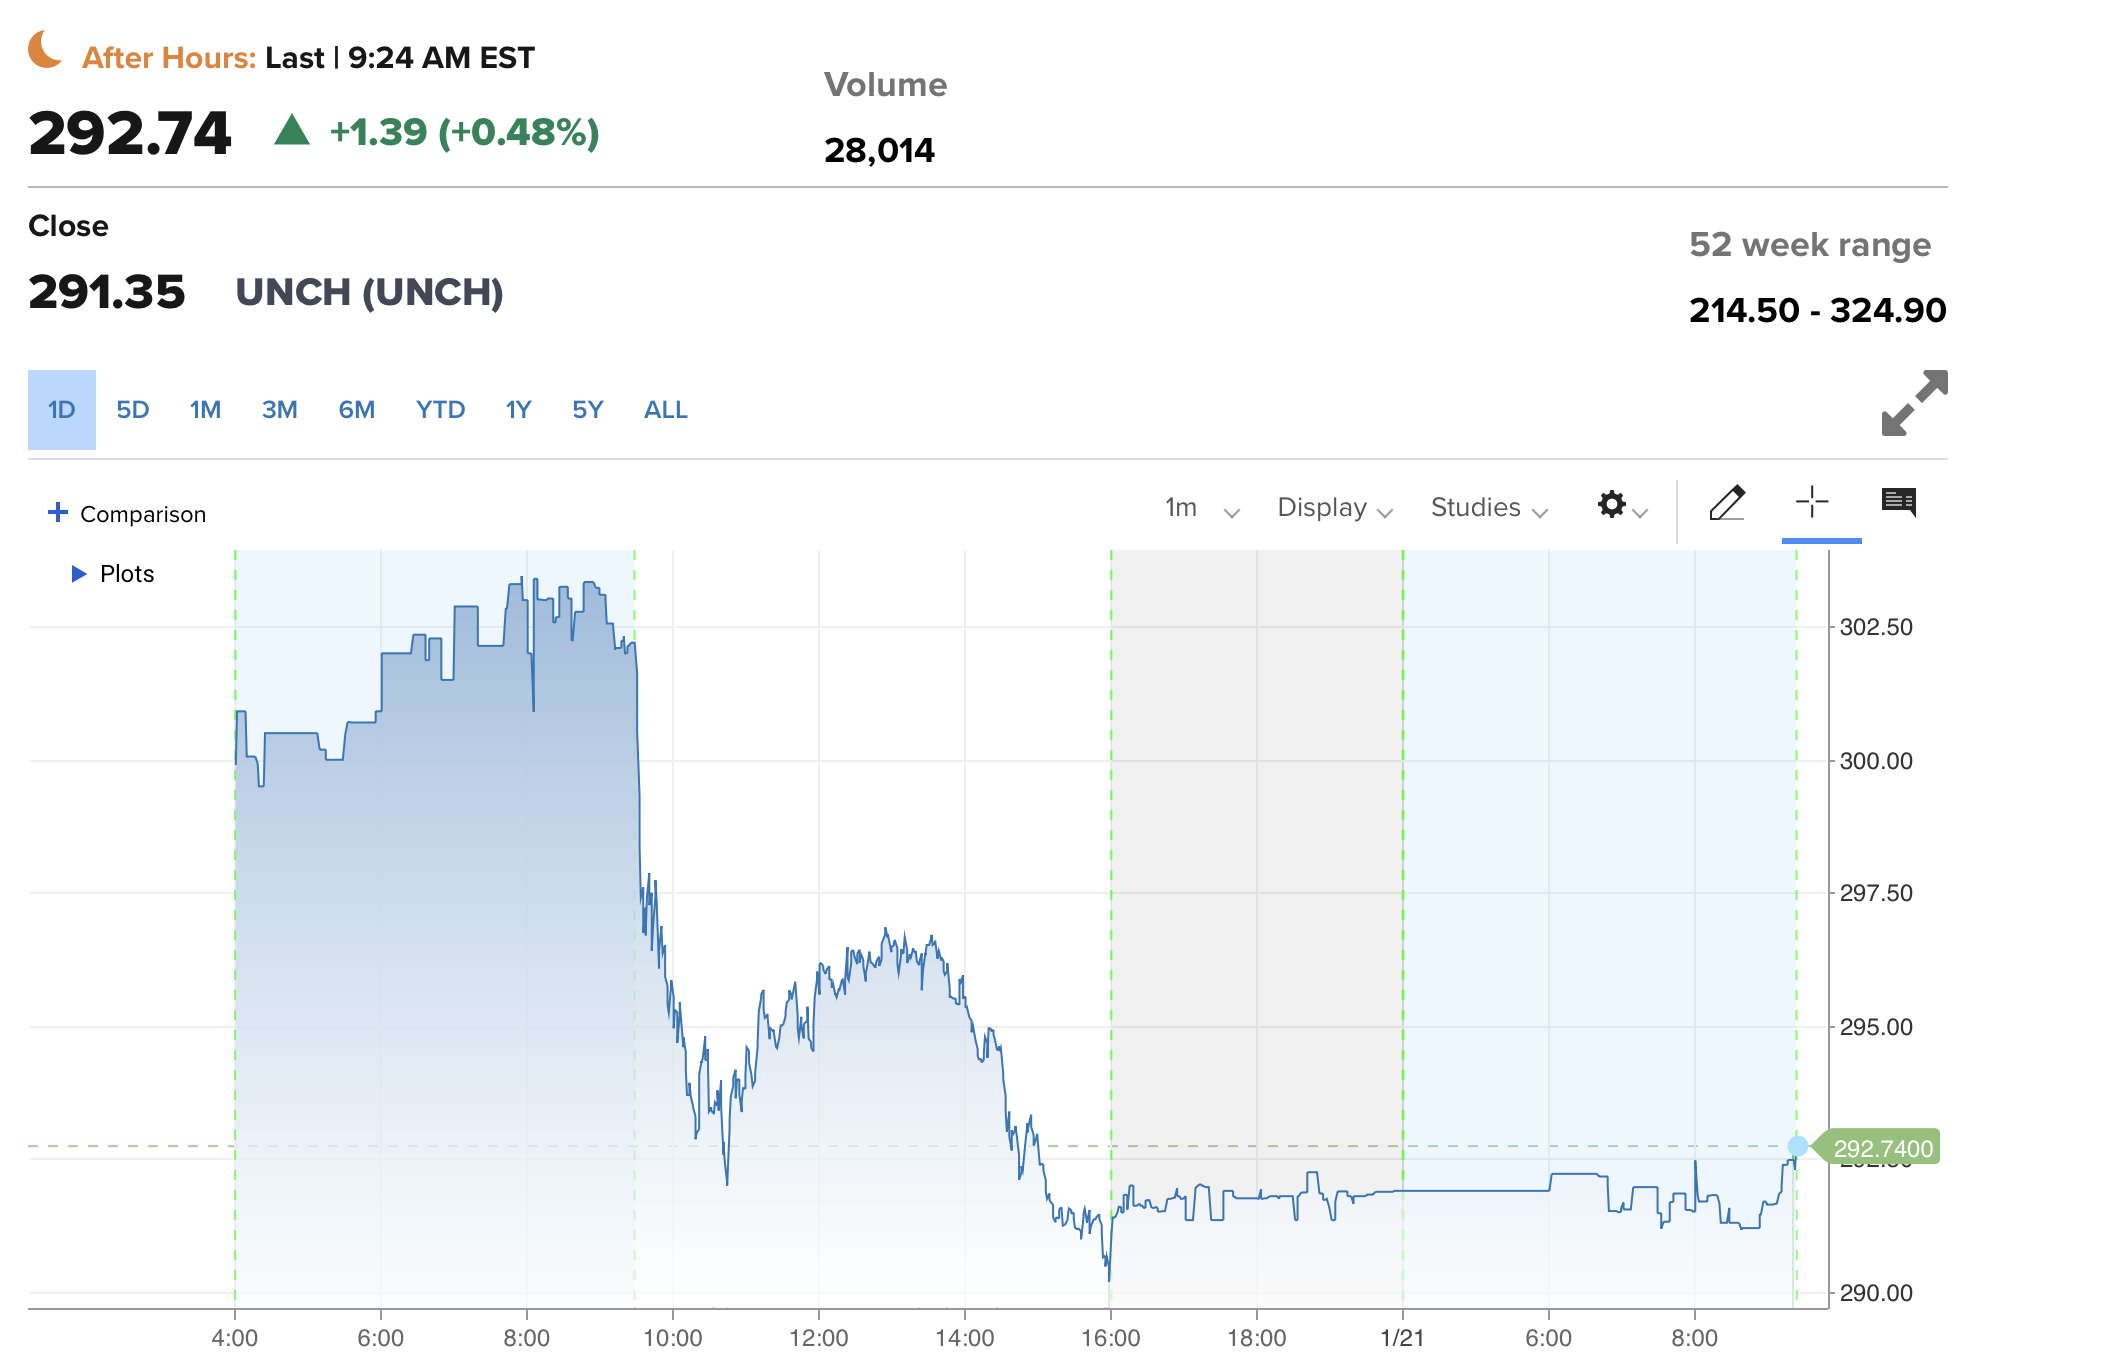This screenshot has height=1352, width=2124.
Task: Open the Display dropdown menu
Action: [1334, 508]
